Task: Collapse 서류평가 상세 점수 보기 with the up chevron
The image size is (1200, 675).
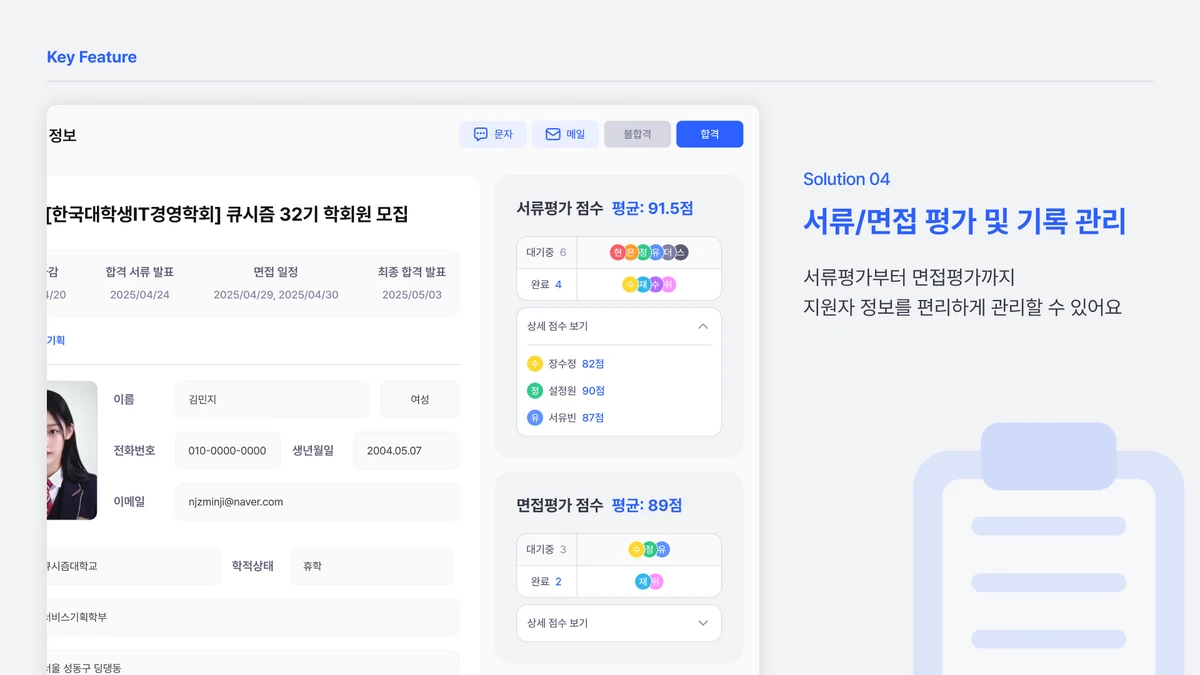Action: pyautogui.click(x=703, y=327)
